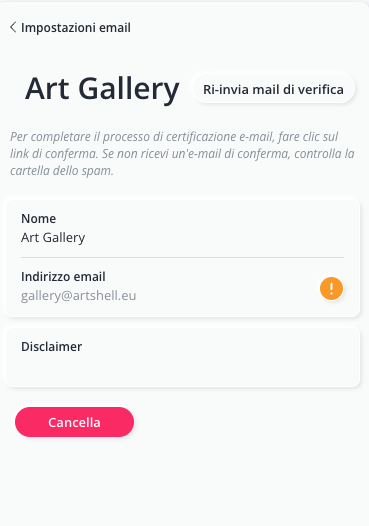This screenshot has width=369, height=526.
Task: Click the back chevron arrow icon
Action: click(x=13, y=27)
